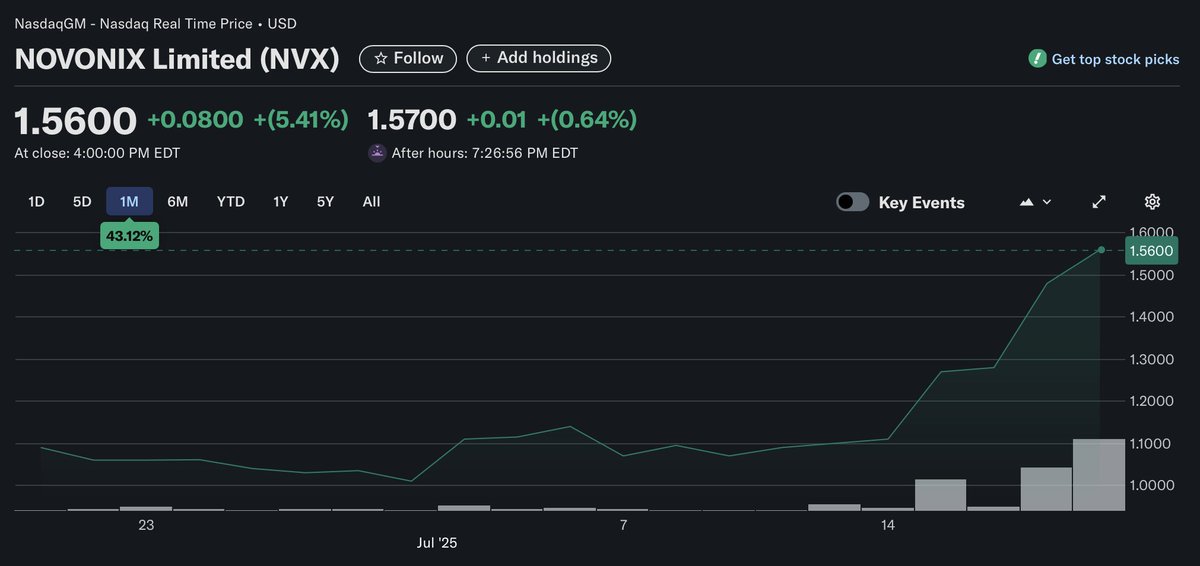The image size is (1200, 566).
Task: Click the 1.0000 price axis label
Action: [x=1153, y=486]
